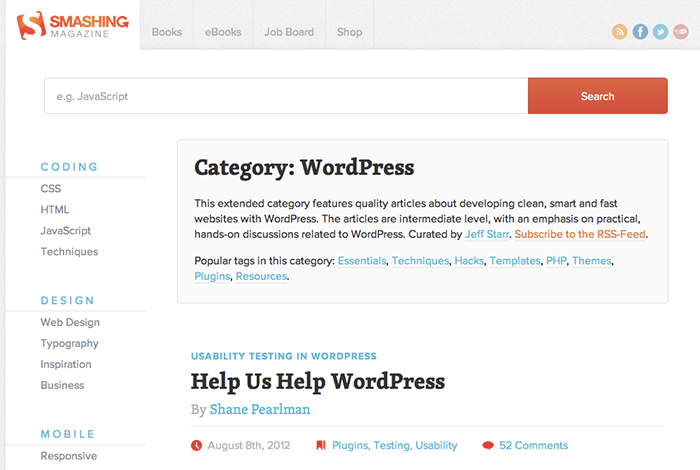
Task: Select JavaScript in the Coding sidebar
Action: coord(66,231)
